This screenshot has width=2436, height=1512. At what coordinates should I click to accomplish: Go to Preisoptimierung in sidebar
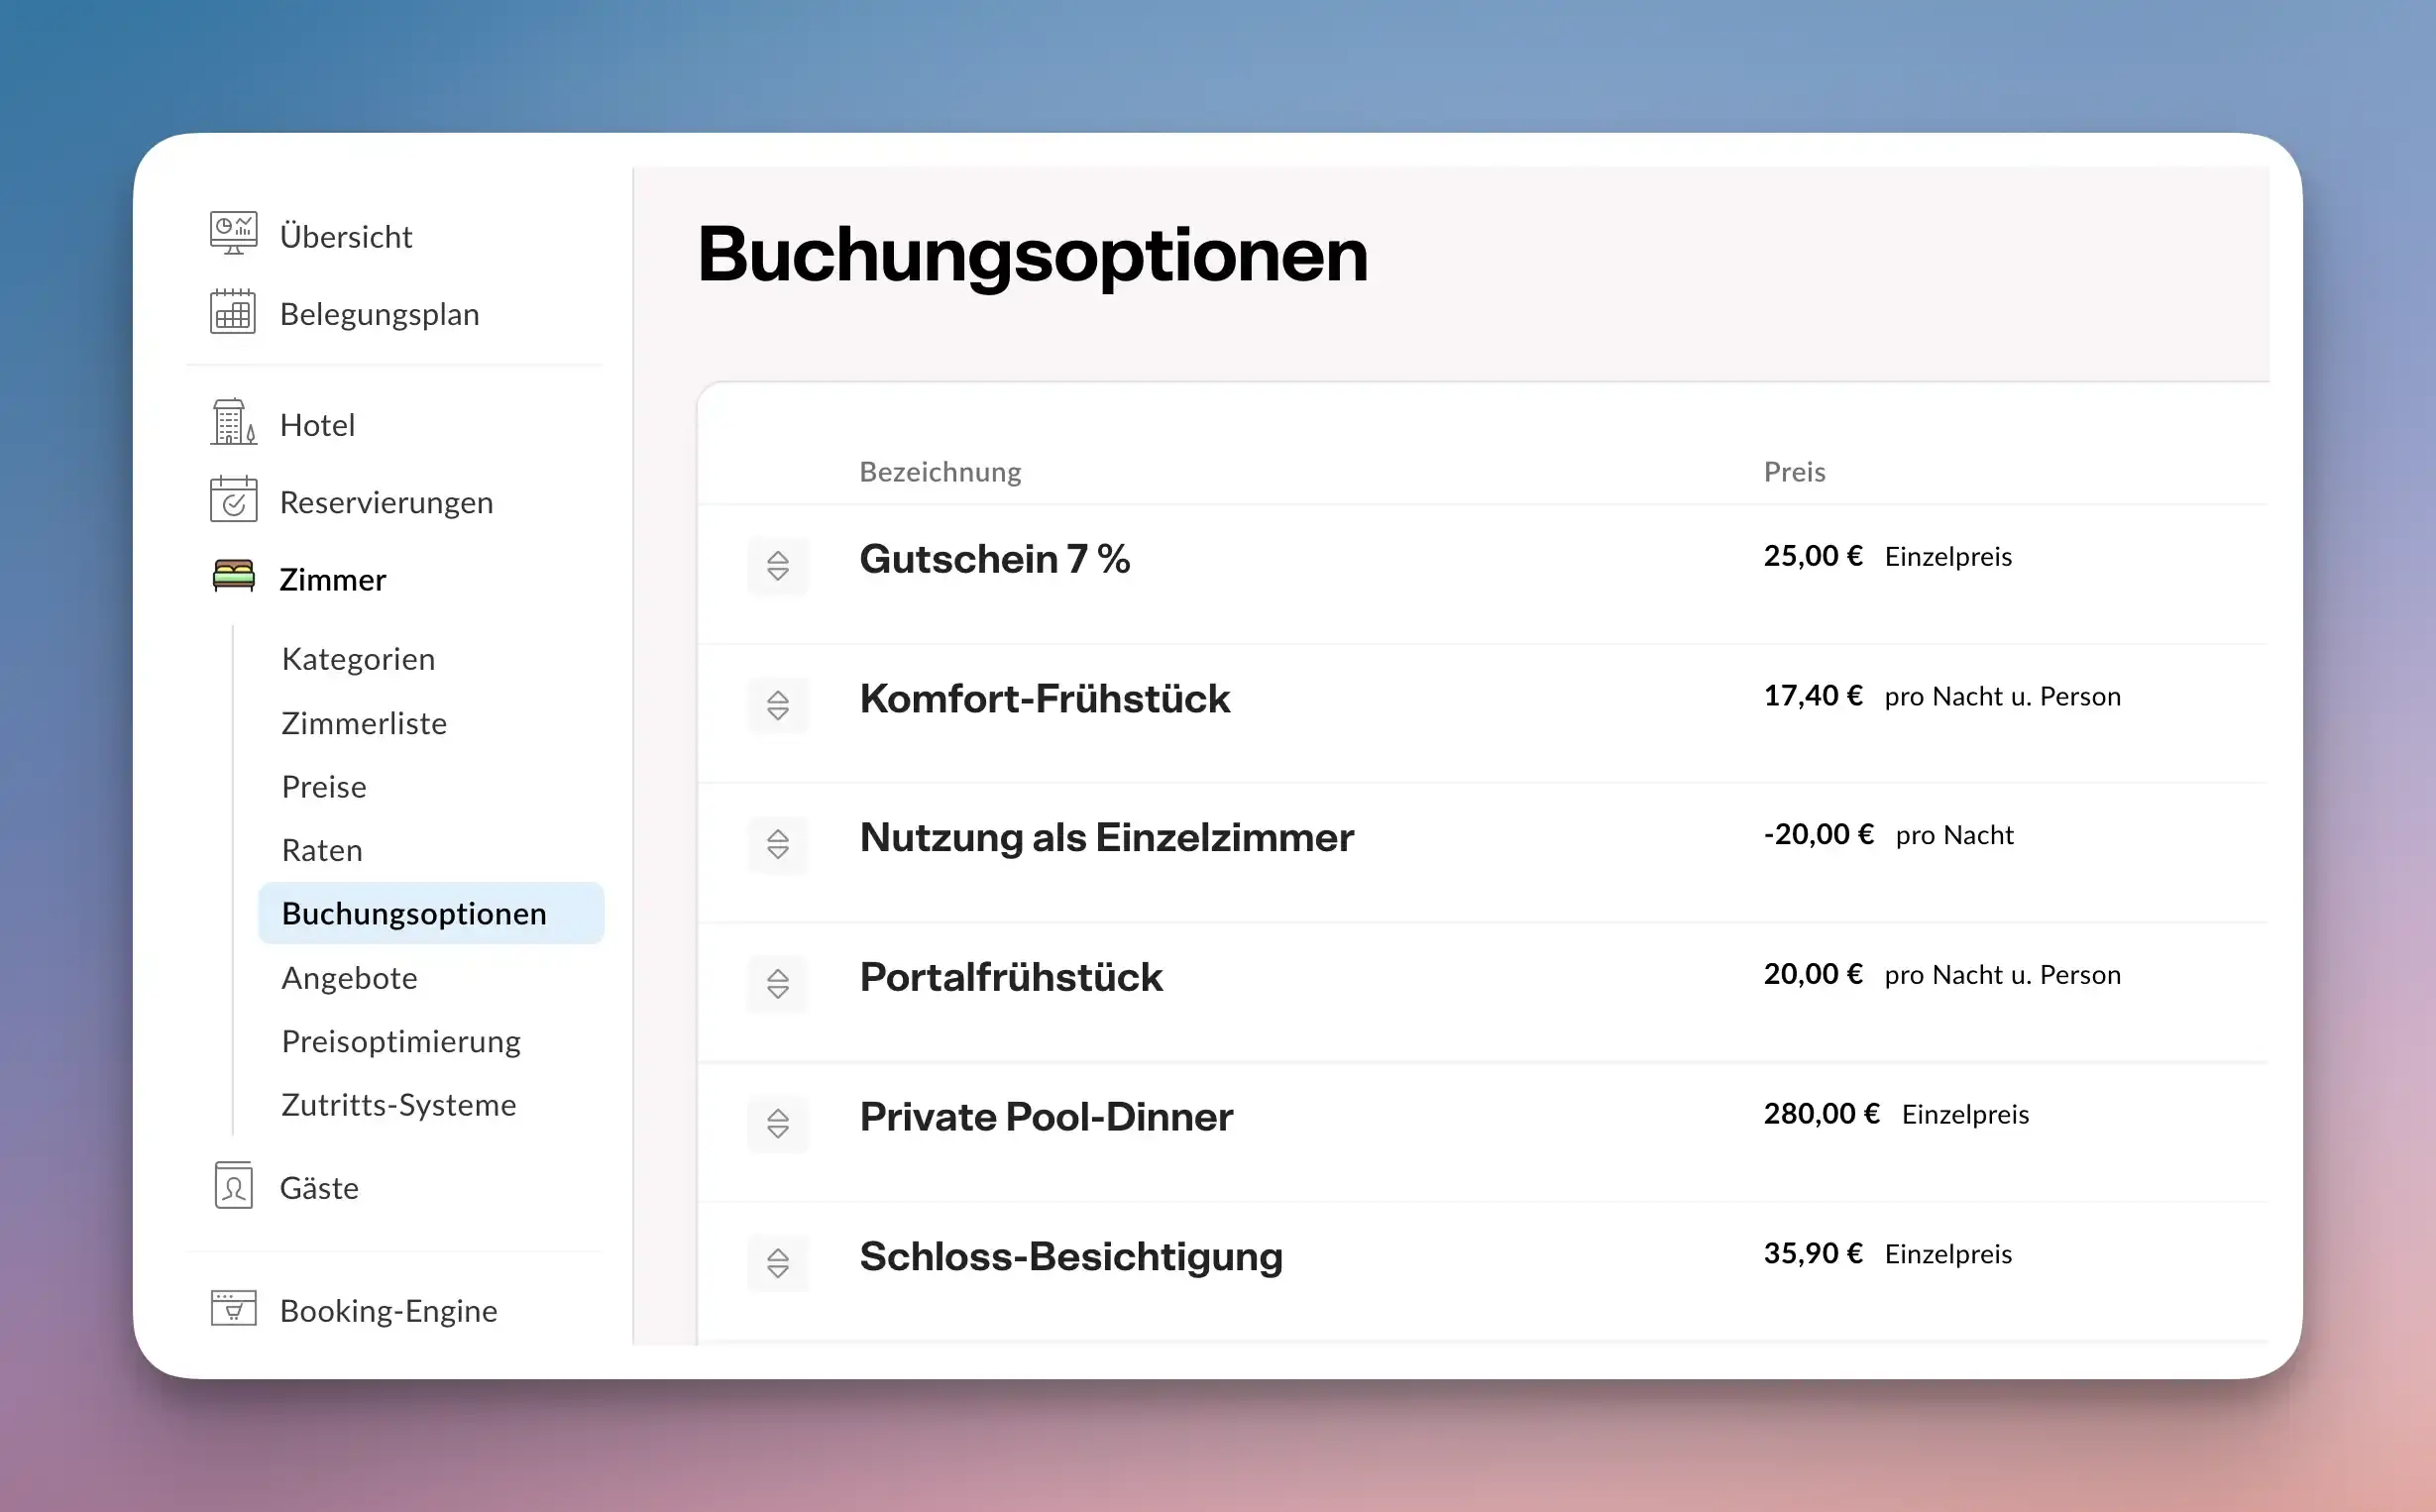[401, 1041]
